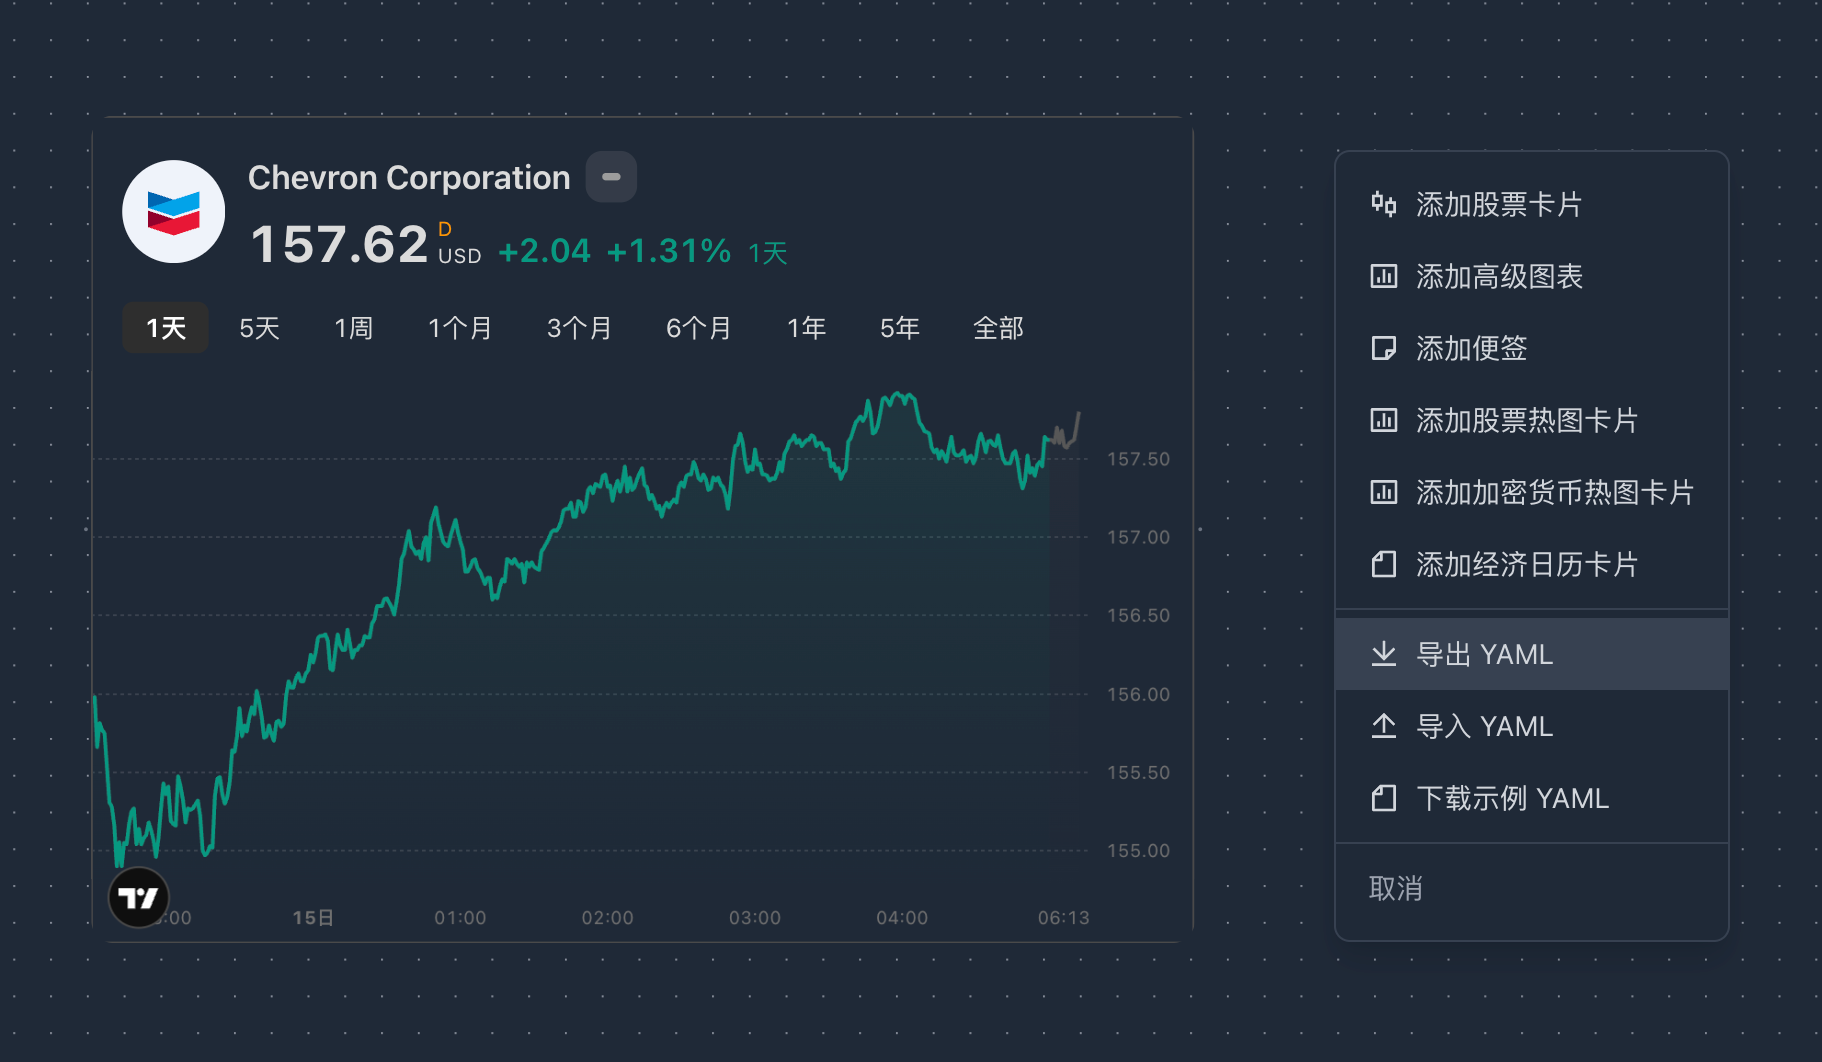Click the chart icon beside 添加高级图表
This screenshot has height=1062, width=1822.
(1383, 276)
